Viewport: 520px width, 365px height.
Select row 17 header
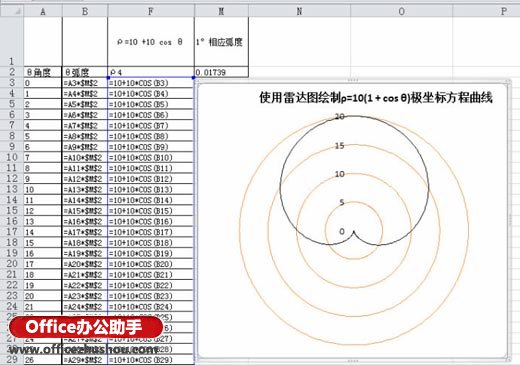[12, 232]
